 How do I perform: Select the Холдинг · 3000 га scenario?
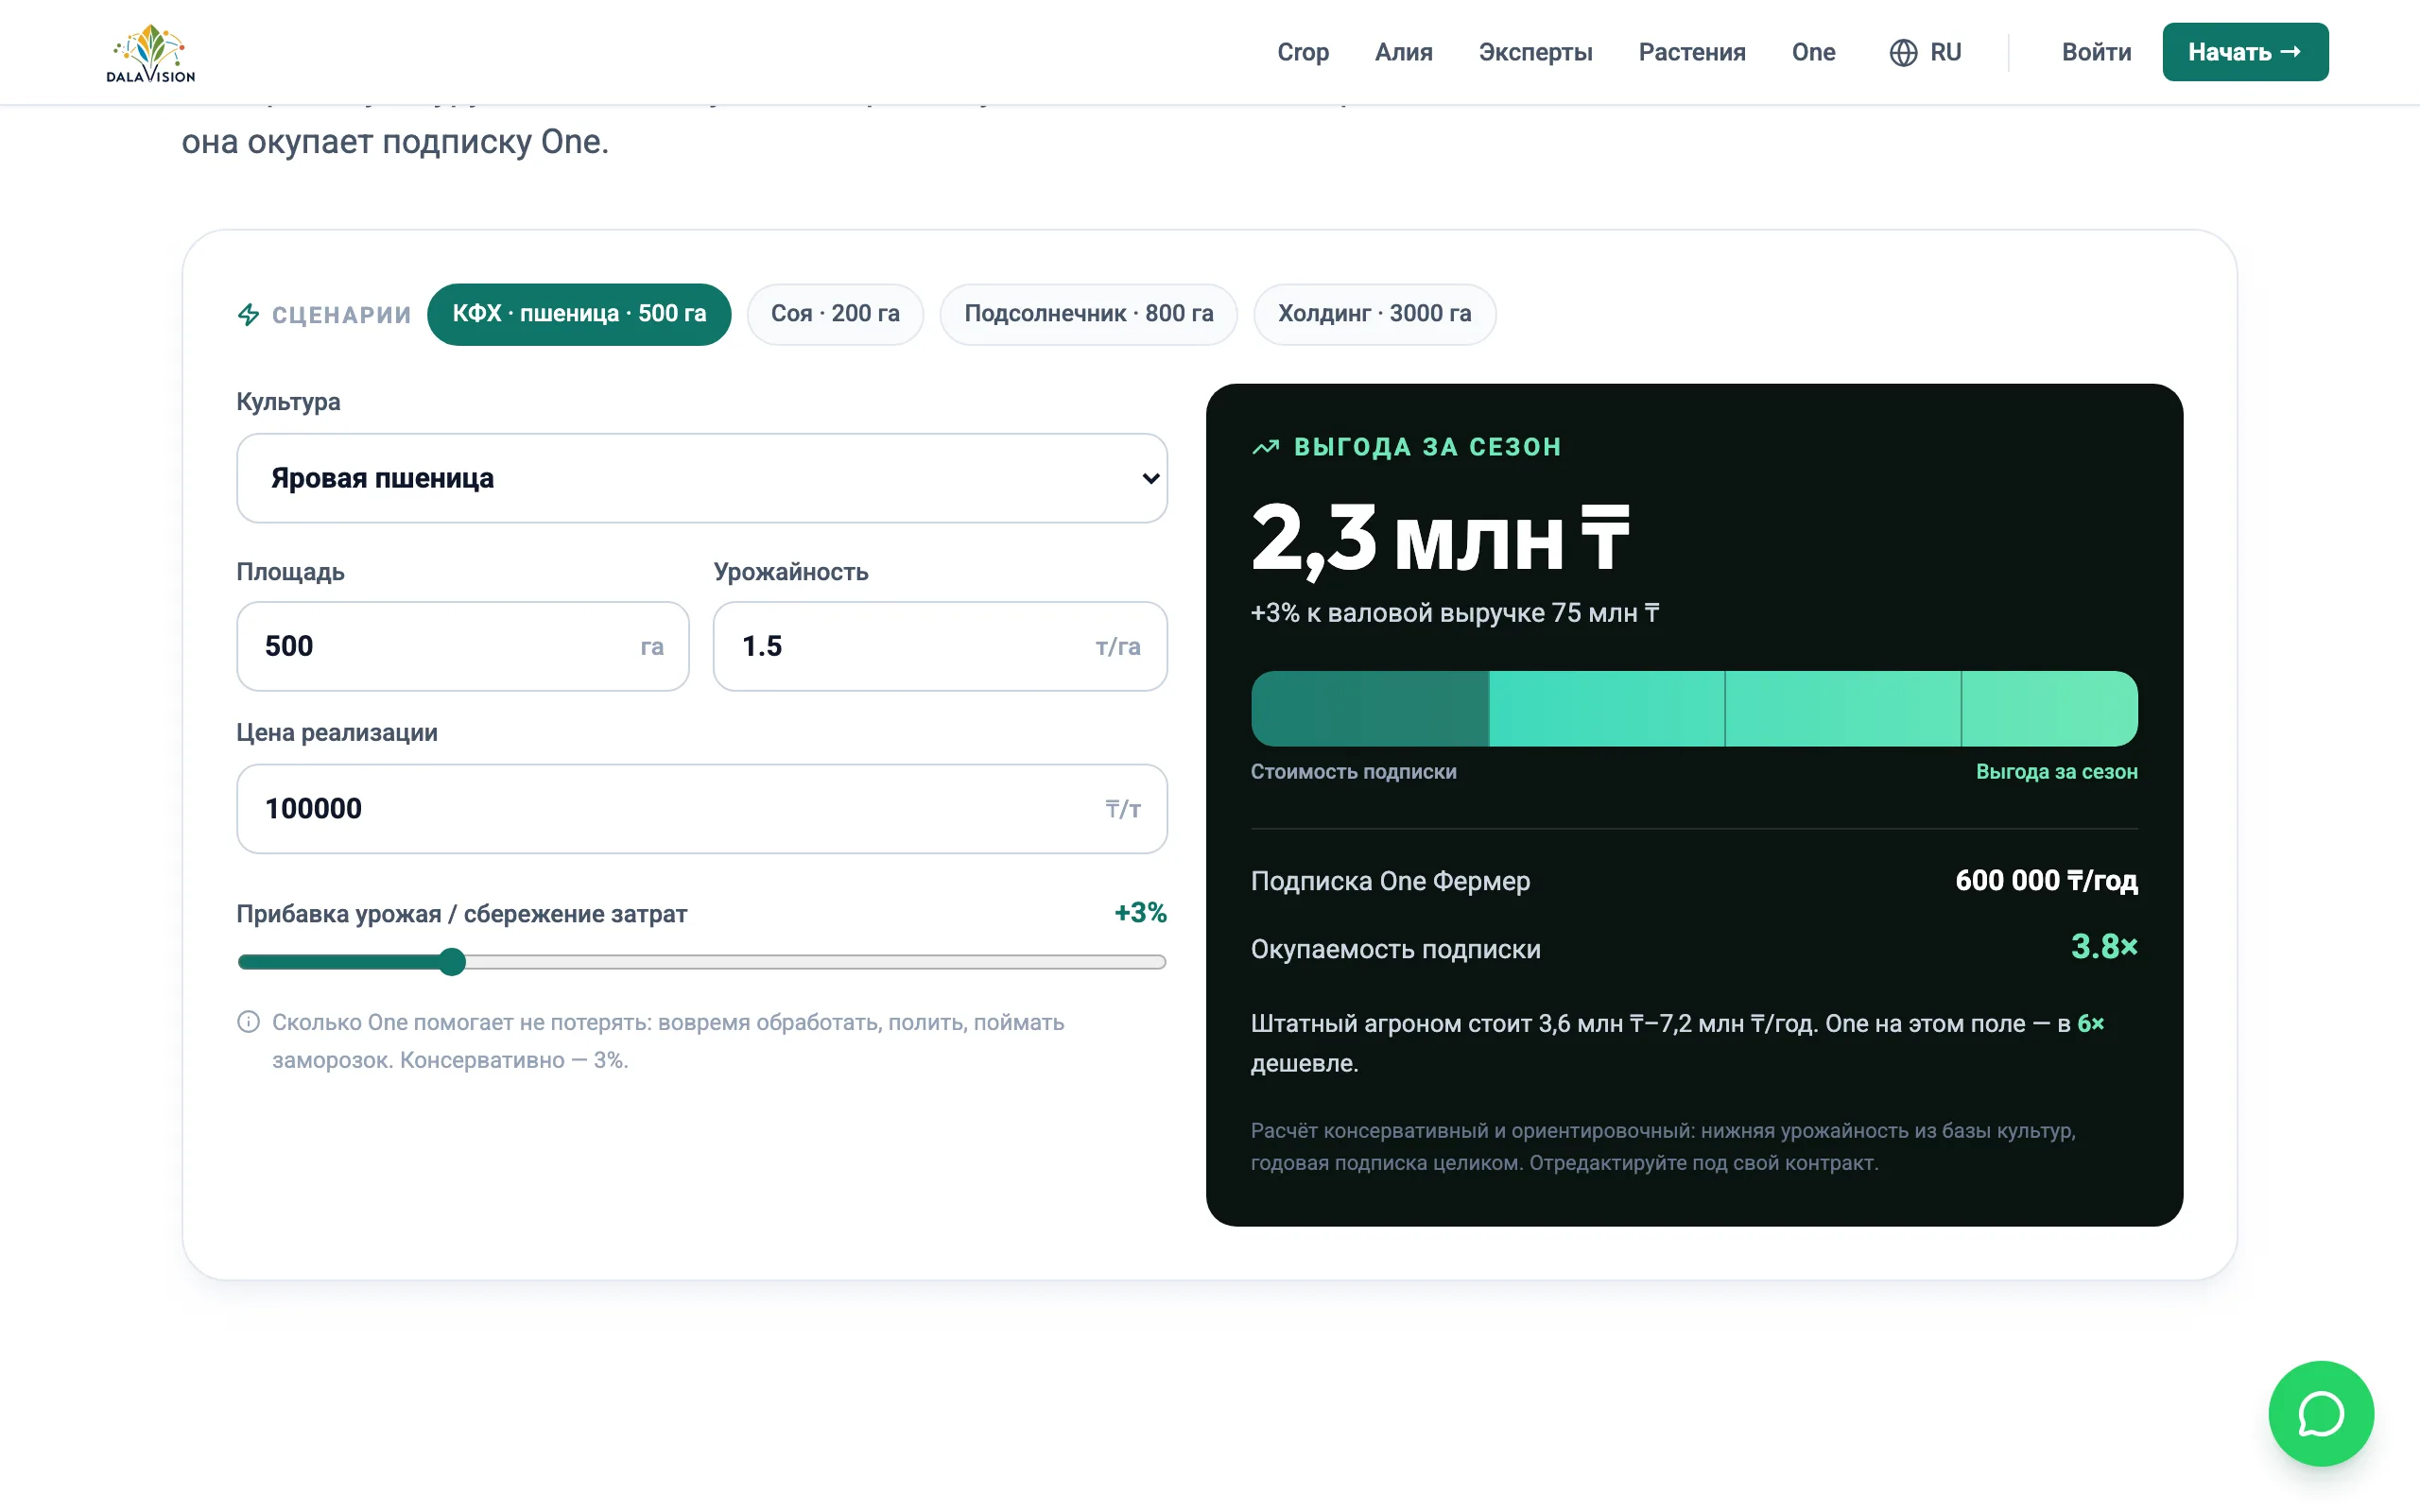(1374, 314)
